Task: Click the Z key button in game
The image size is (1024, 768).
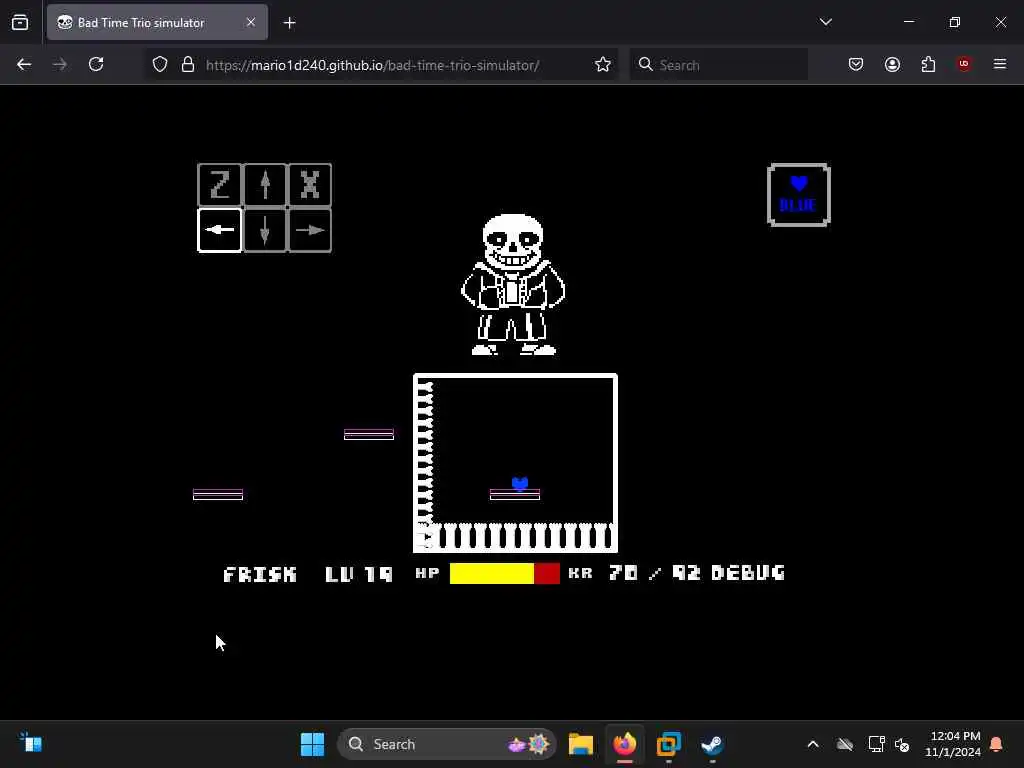Action: [219, 185]
